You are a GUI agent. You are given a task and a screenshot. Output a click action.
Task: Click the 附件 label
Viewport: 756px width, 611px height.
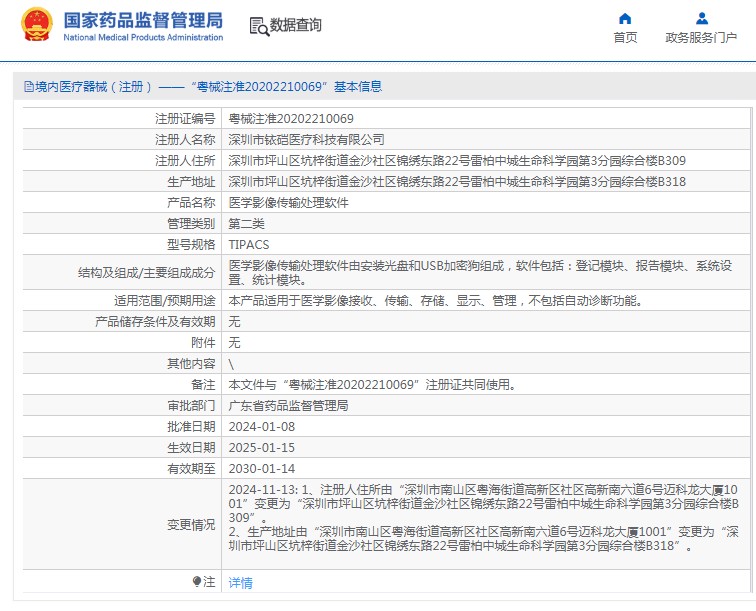pyautogui.click(x=203, y=343)
